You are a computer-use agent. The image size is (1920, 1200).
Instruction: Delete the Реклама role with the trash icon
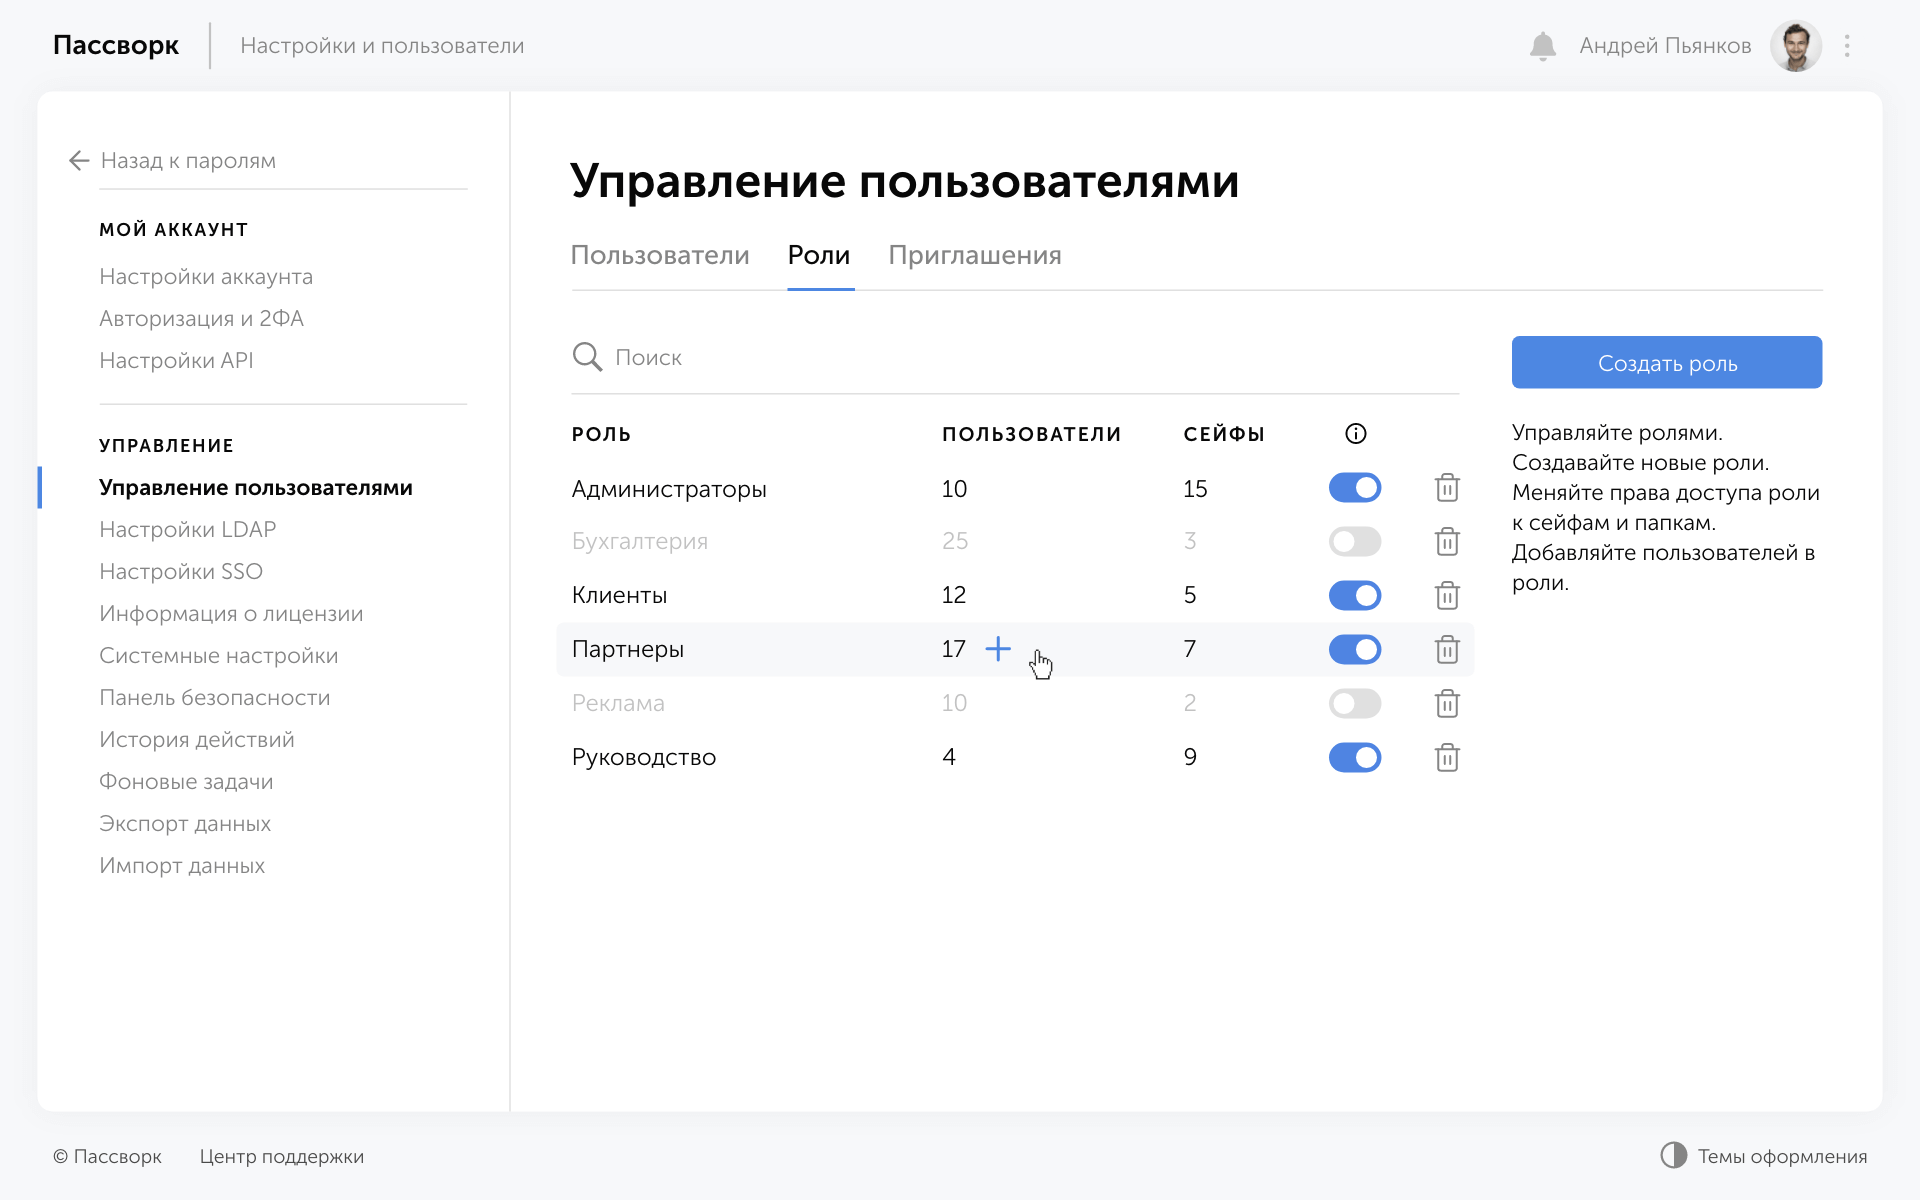1447,704
